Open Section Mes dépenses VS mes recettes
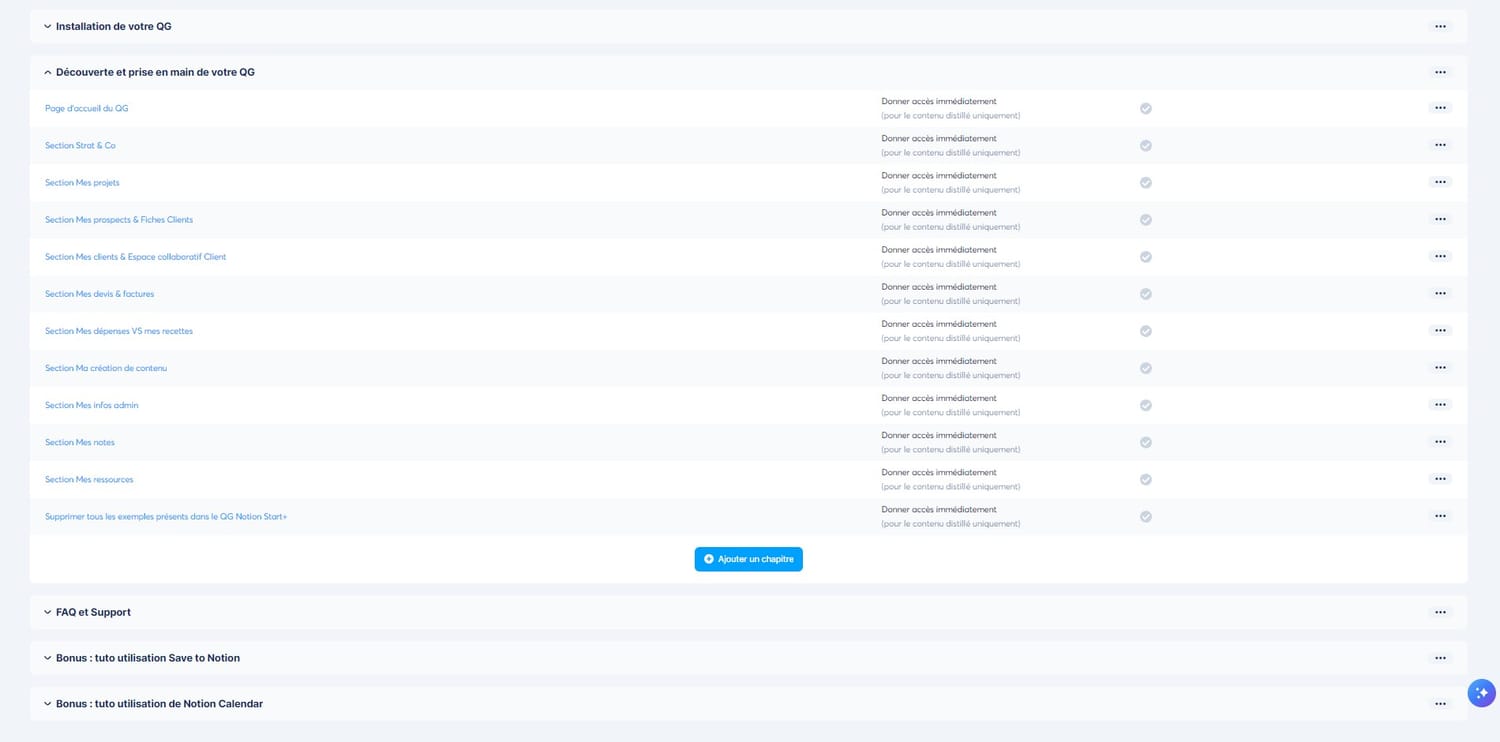This screenshot has width=1500, height=742. point(119,331)
